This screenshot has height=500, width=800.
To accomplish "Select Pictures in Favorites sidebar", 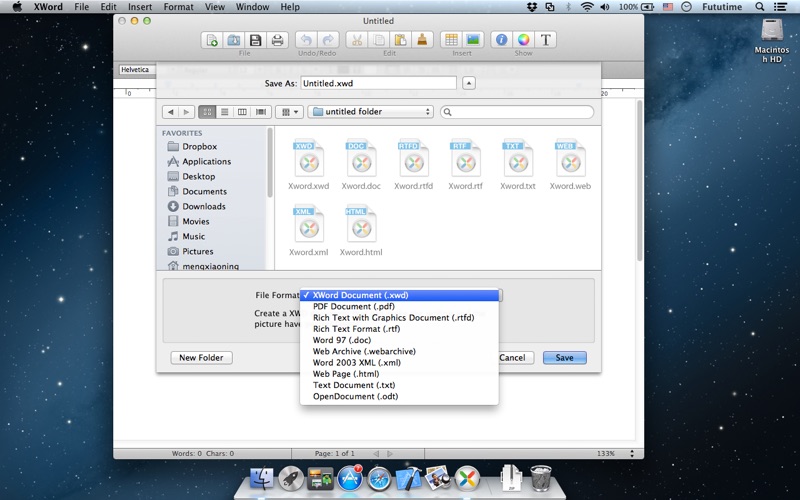I will click(197, 252).
